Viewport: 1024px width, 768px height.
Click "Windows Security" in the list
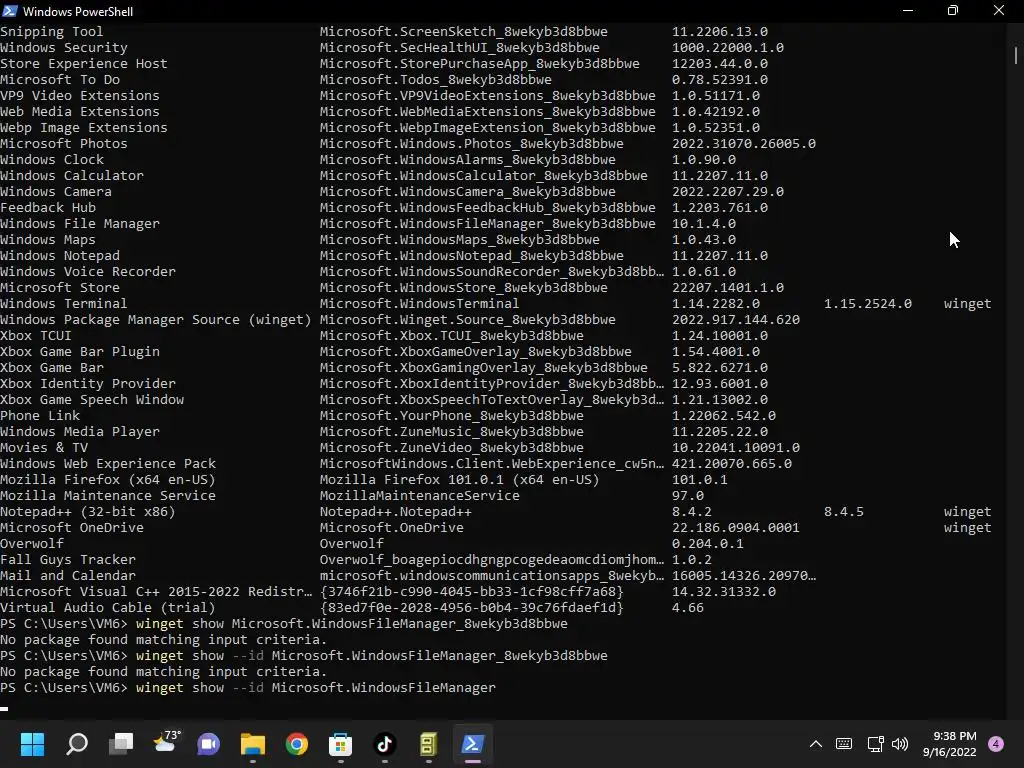coord(64,48)
